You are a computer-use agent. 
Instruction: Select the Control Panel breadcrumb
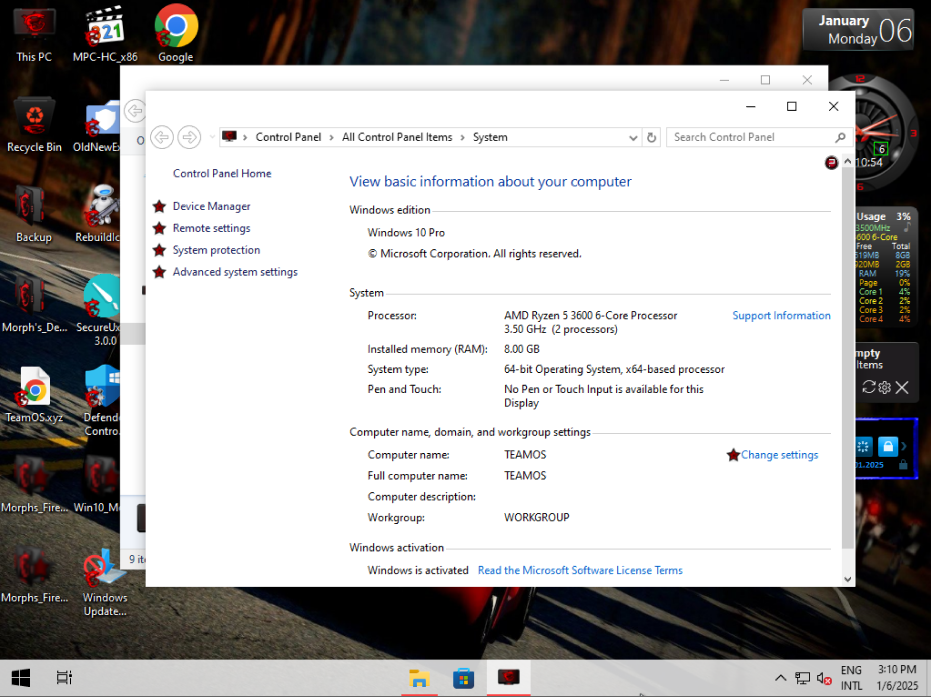pos(288,137)
